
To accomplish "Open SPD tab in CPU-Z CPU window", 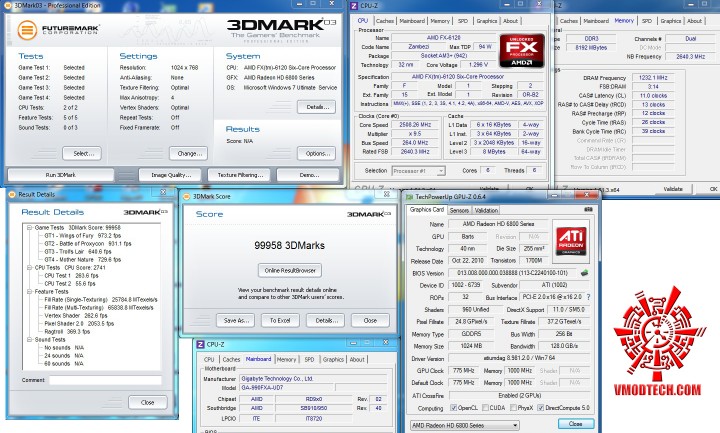I will 463,21.
